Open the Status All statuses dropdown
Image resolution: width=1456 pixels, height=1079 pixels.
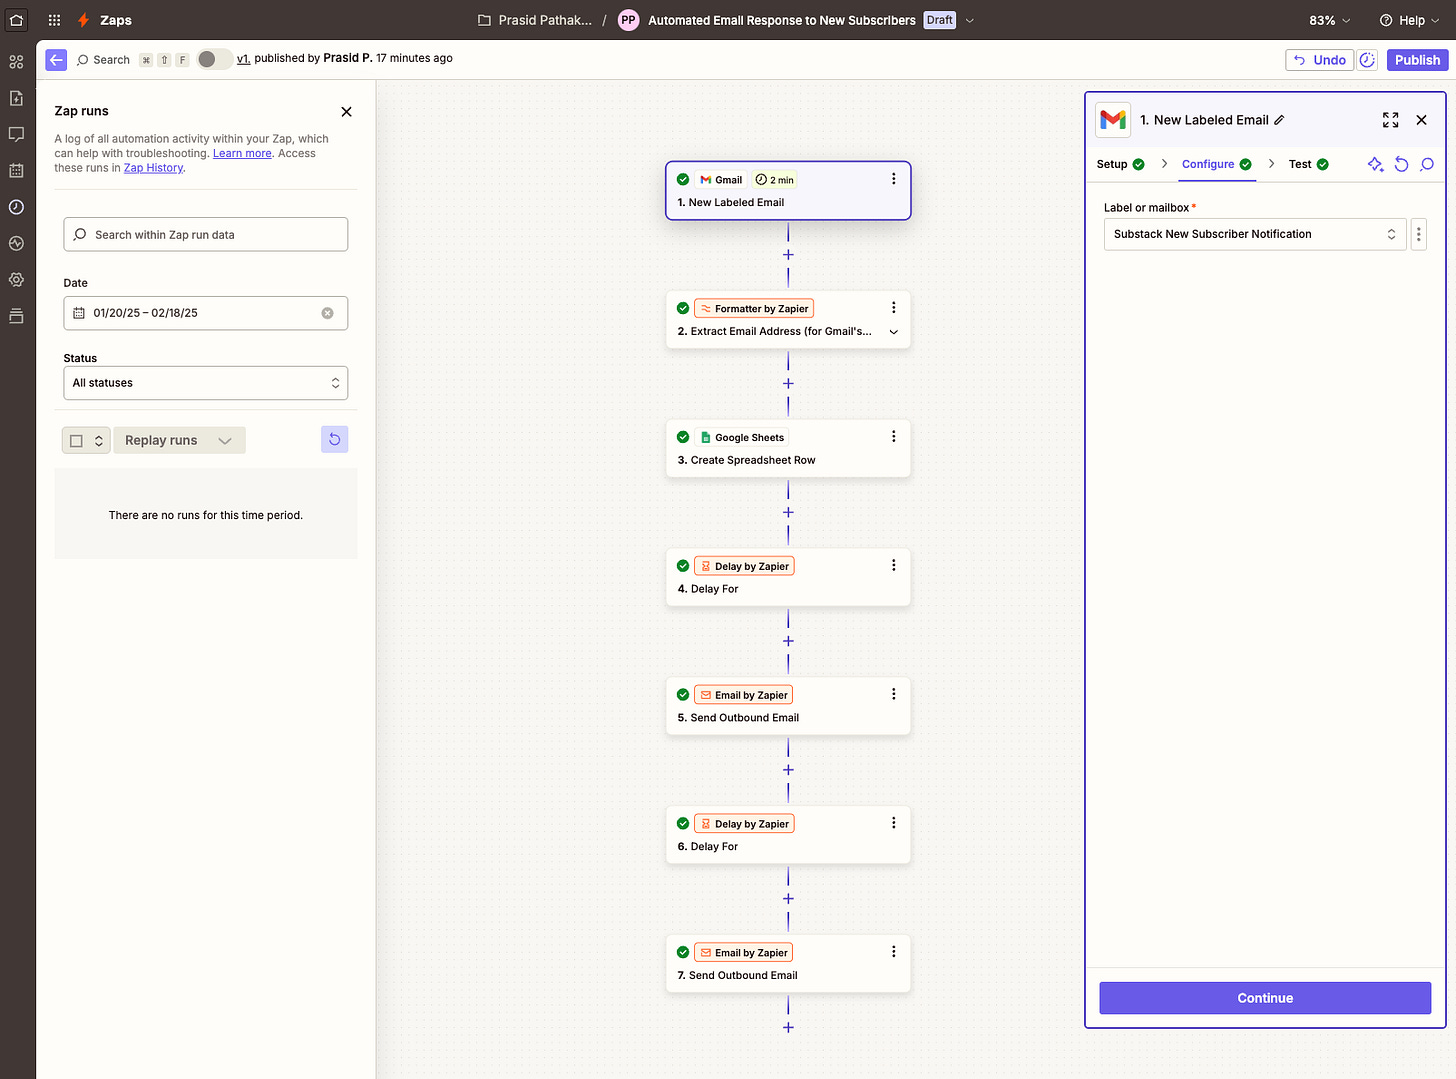tap(206, 383)
